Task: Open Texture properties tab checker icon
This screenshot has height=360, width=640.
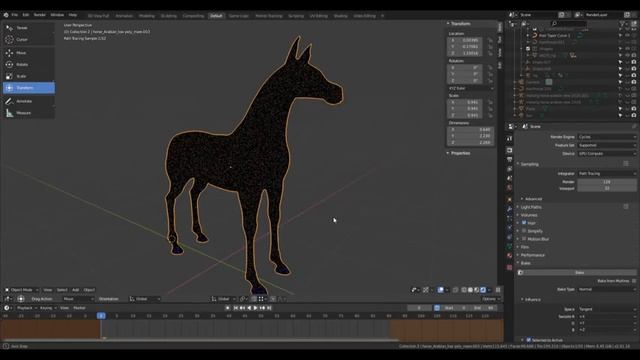Action: click(509, 268)
